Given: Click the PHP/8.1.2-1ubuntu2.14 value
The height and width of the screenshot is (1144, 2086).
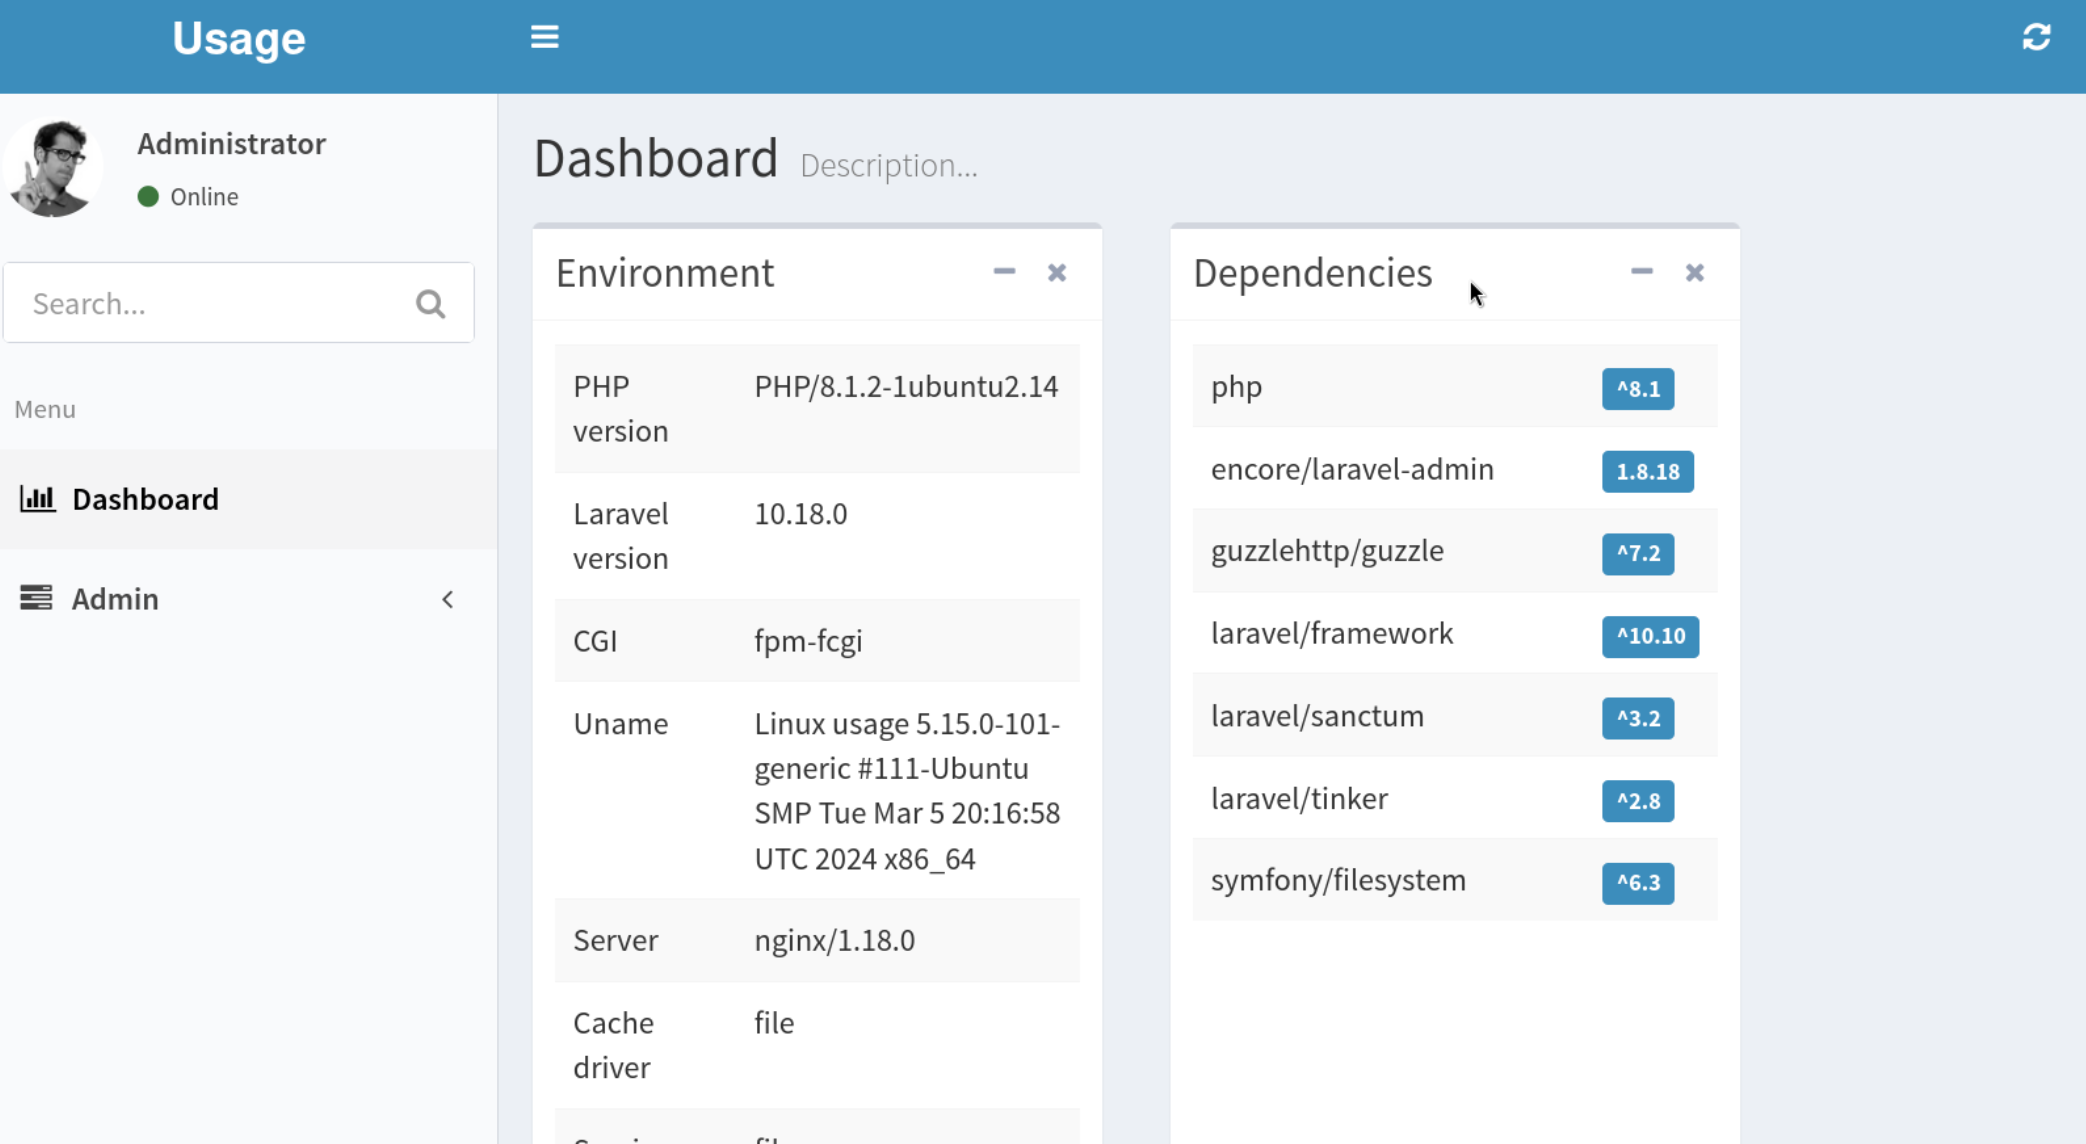Looking at the screenshot, I should [x=906, y=386].
